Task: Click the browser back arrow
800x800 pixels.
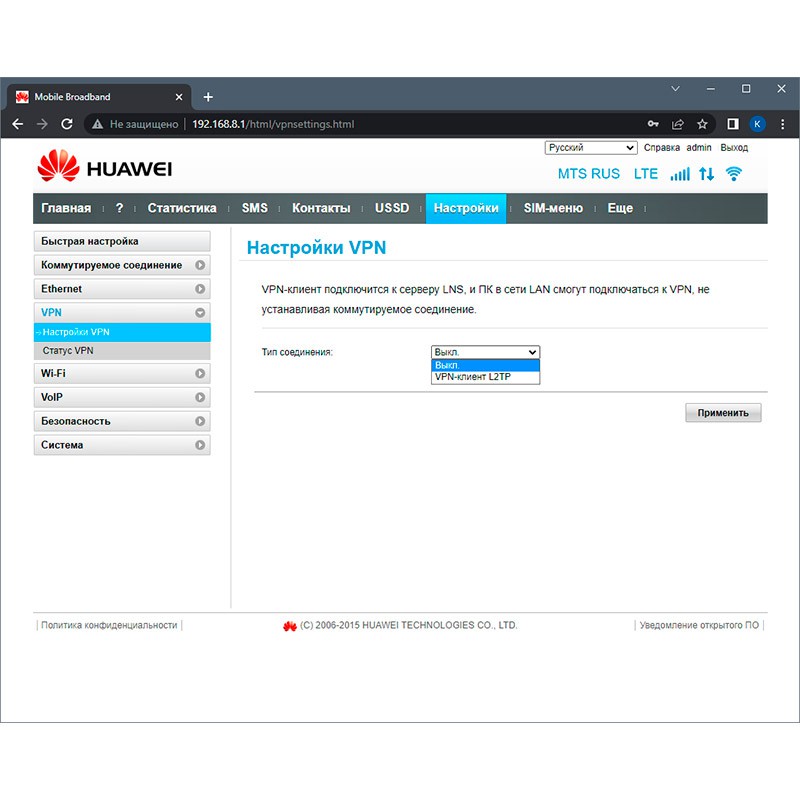Action: tap(17, 124)
